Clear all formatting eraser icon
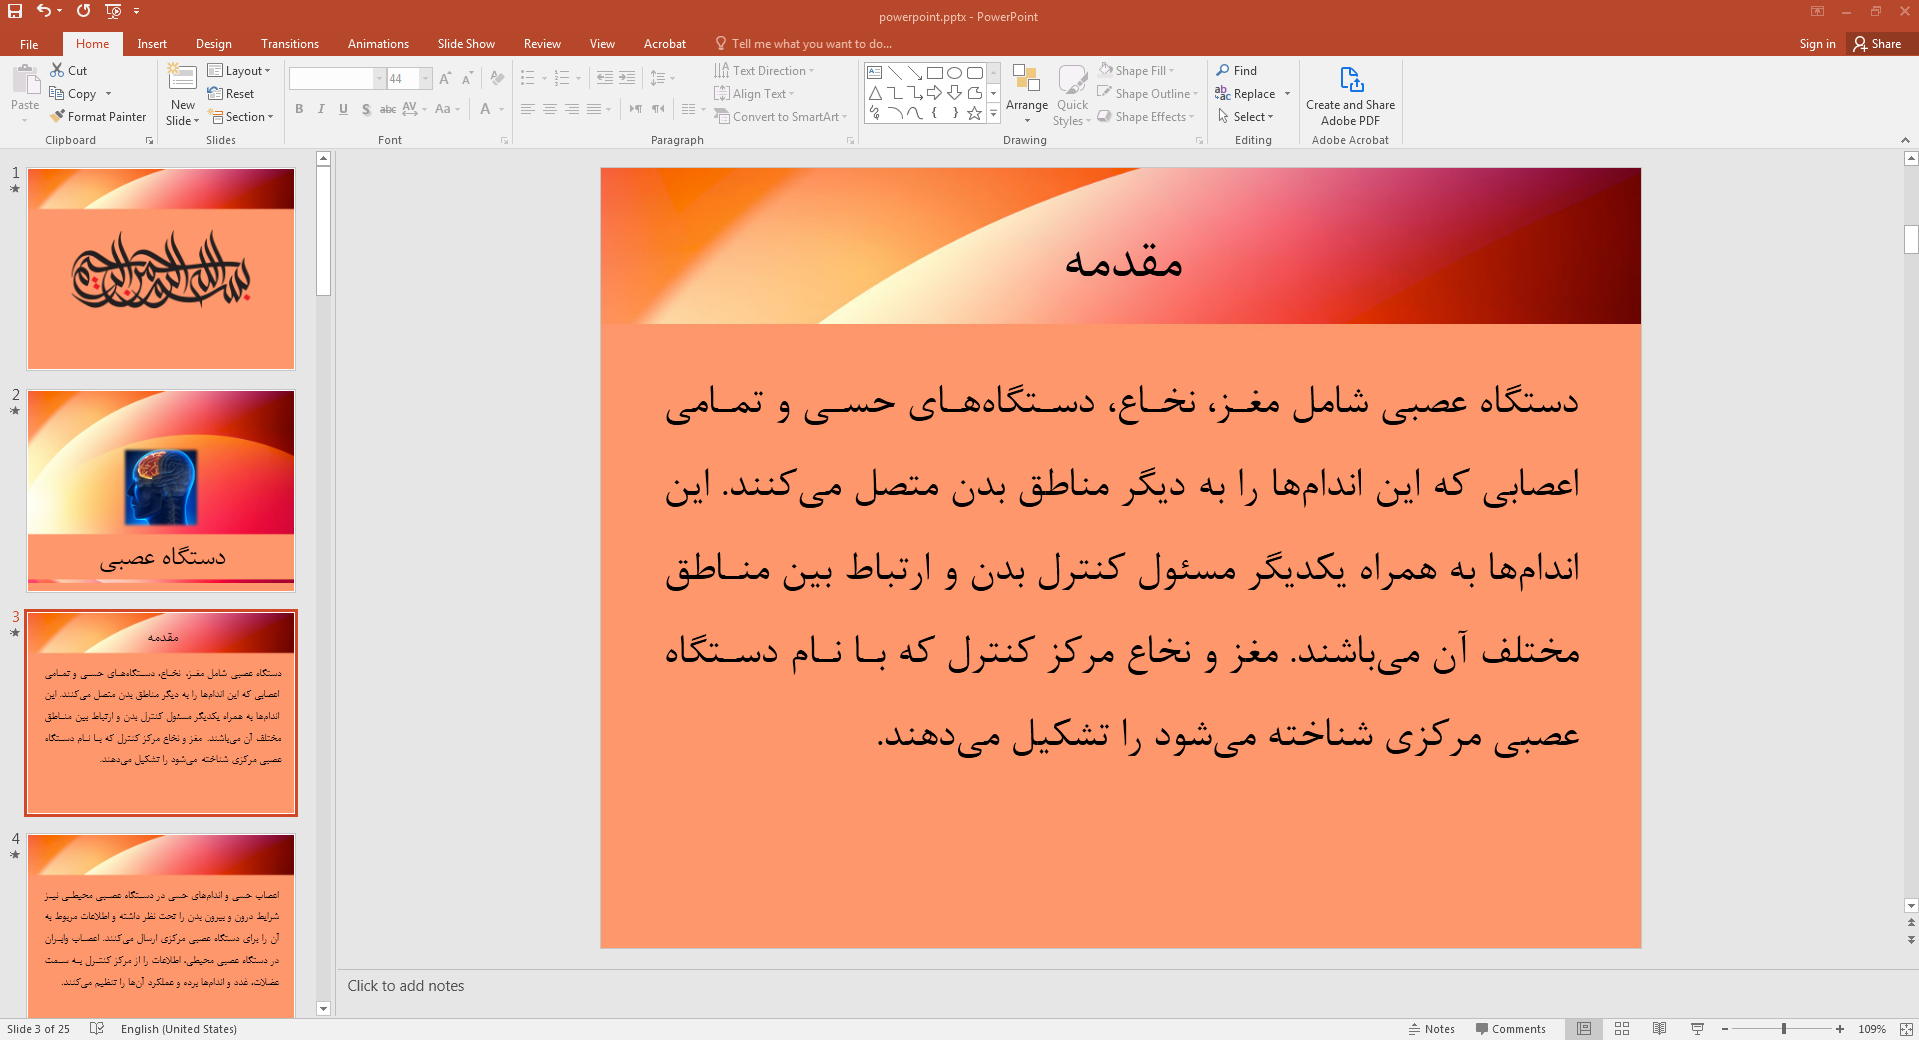The height and width of the screenshot is (1040, 1919). coord(497,79)
